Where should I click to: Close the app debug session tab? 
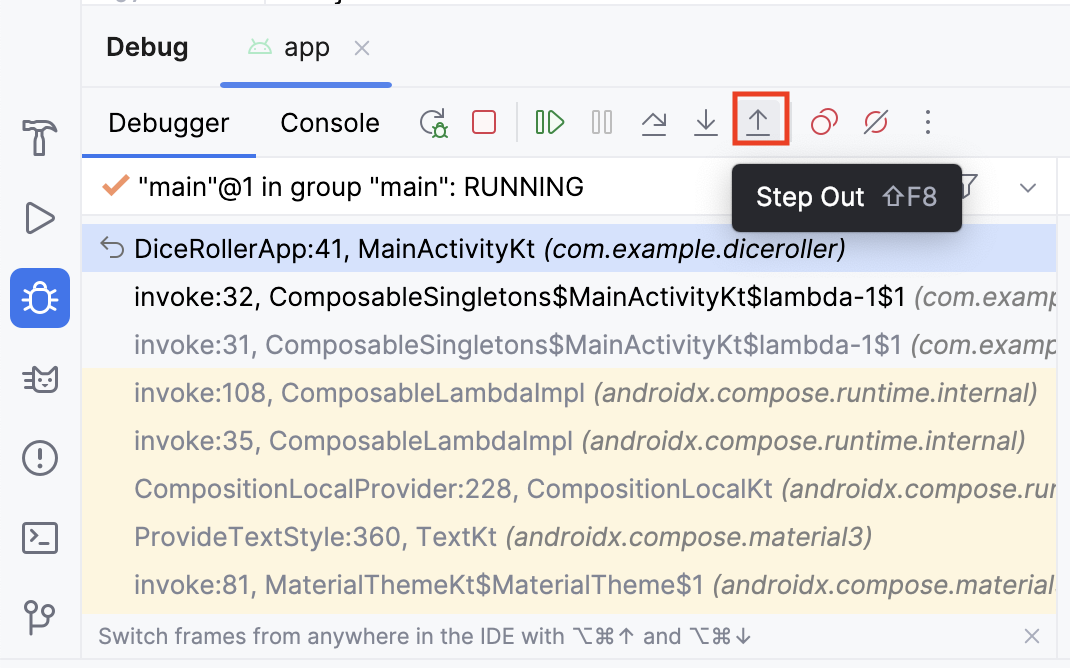(363, 48)
